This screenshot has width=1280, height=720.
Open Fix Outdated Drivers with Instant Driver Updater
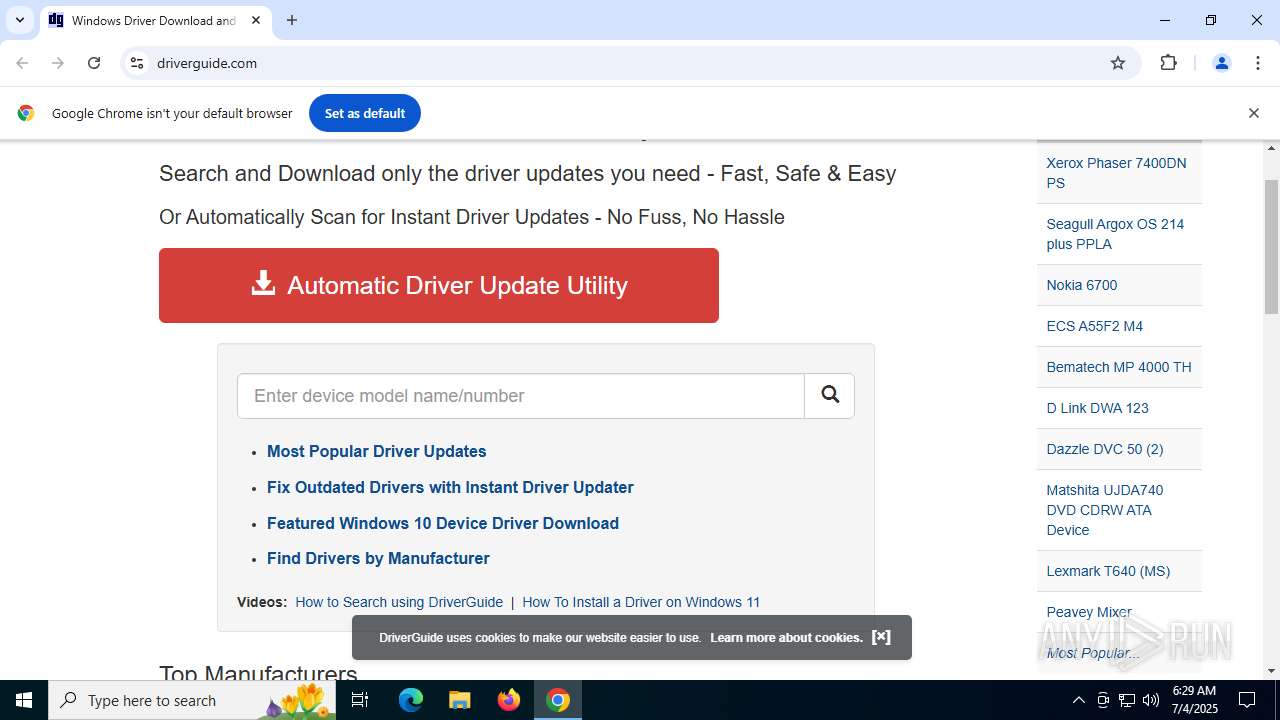[450, 488]
